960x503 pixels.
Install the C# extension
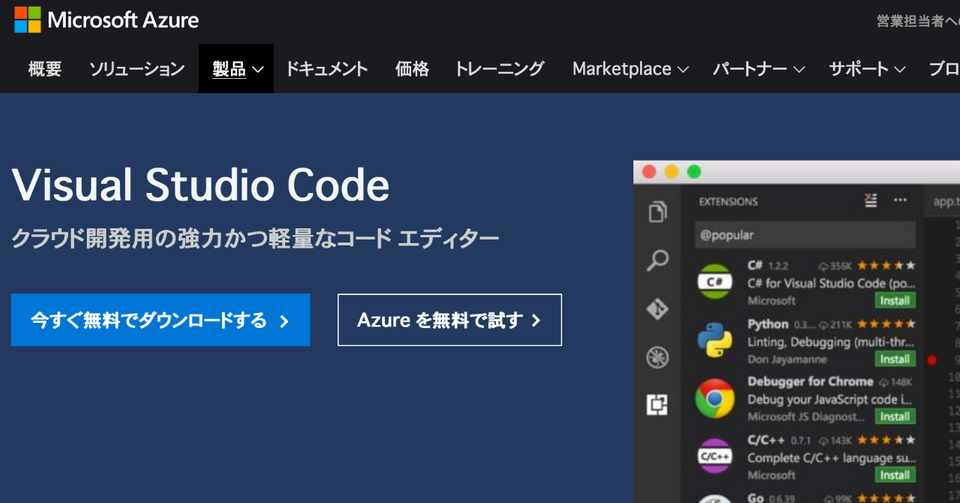click(x=894, y=300)
